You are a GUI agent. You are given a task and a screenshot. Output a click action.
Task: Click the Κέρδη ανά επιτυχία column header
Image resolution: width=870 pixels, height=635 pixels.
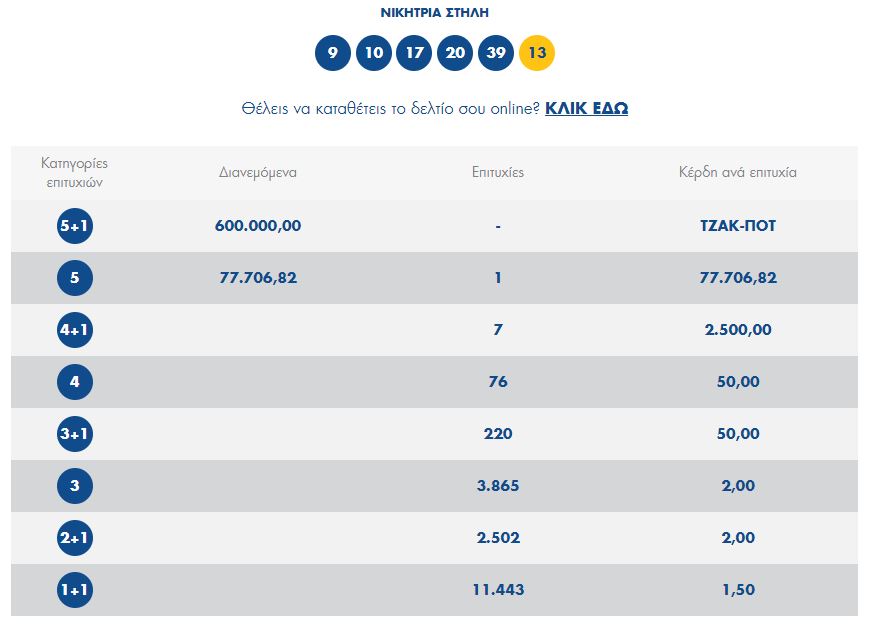pyautogui.click(x=737, y=173)
